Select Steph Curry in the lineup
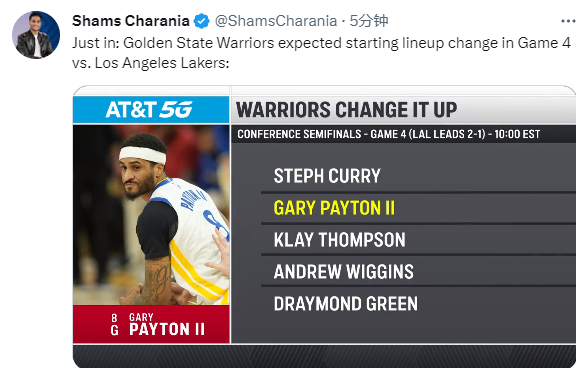 [327, 176]
